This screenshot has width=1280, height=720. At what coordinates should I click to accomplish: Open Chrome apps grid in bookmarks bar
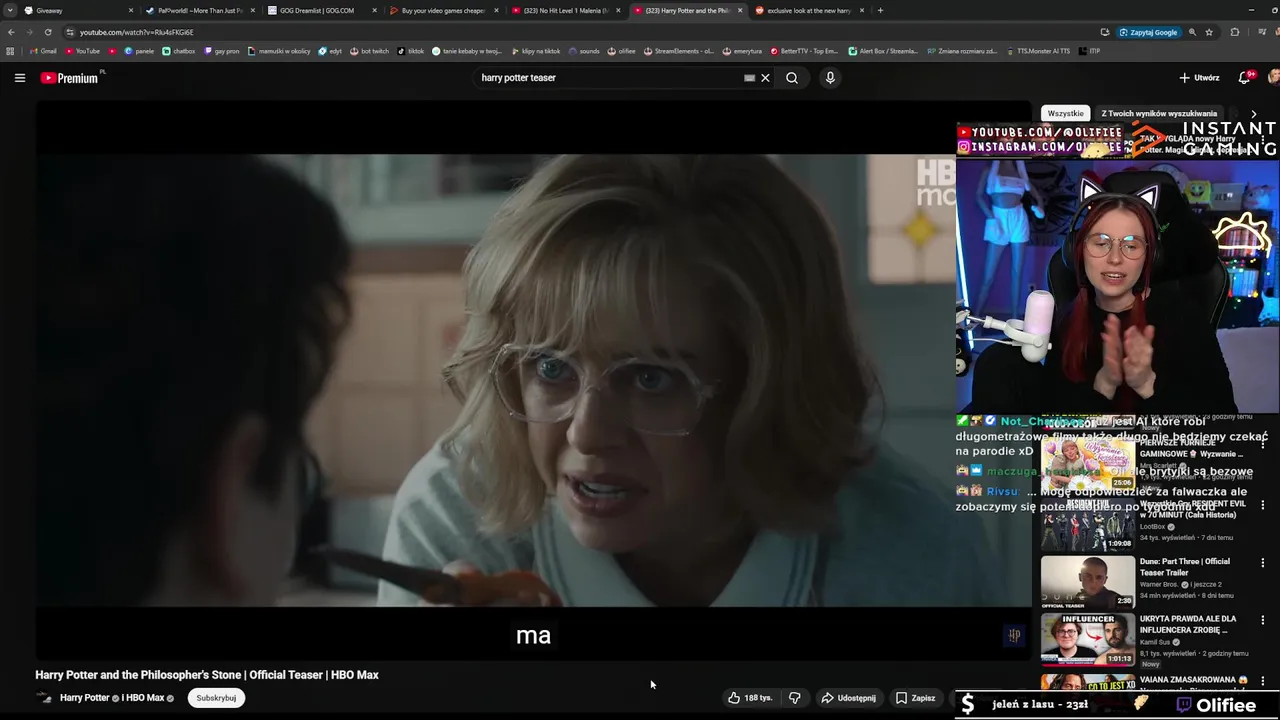(10, 51)
